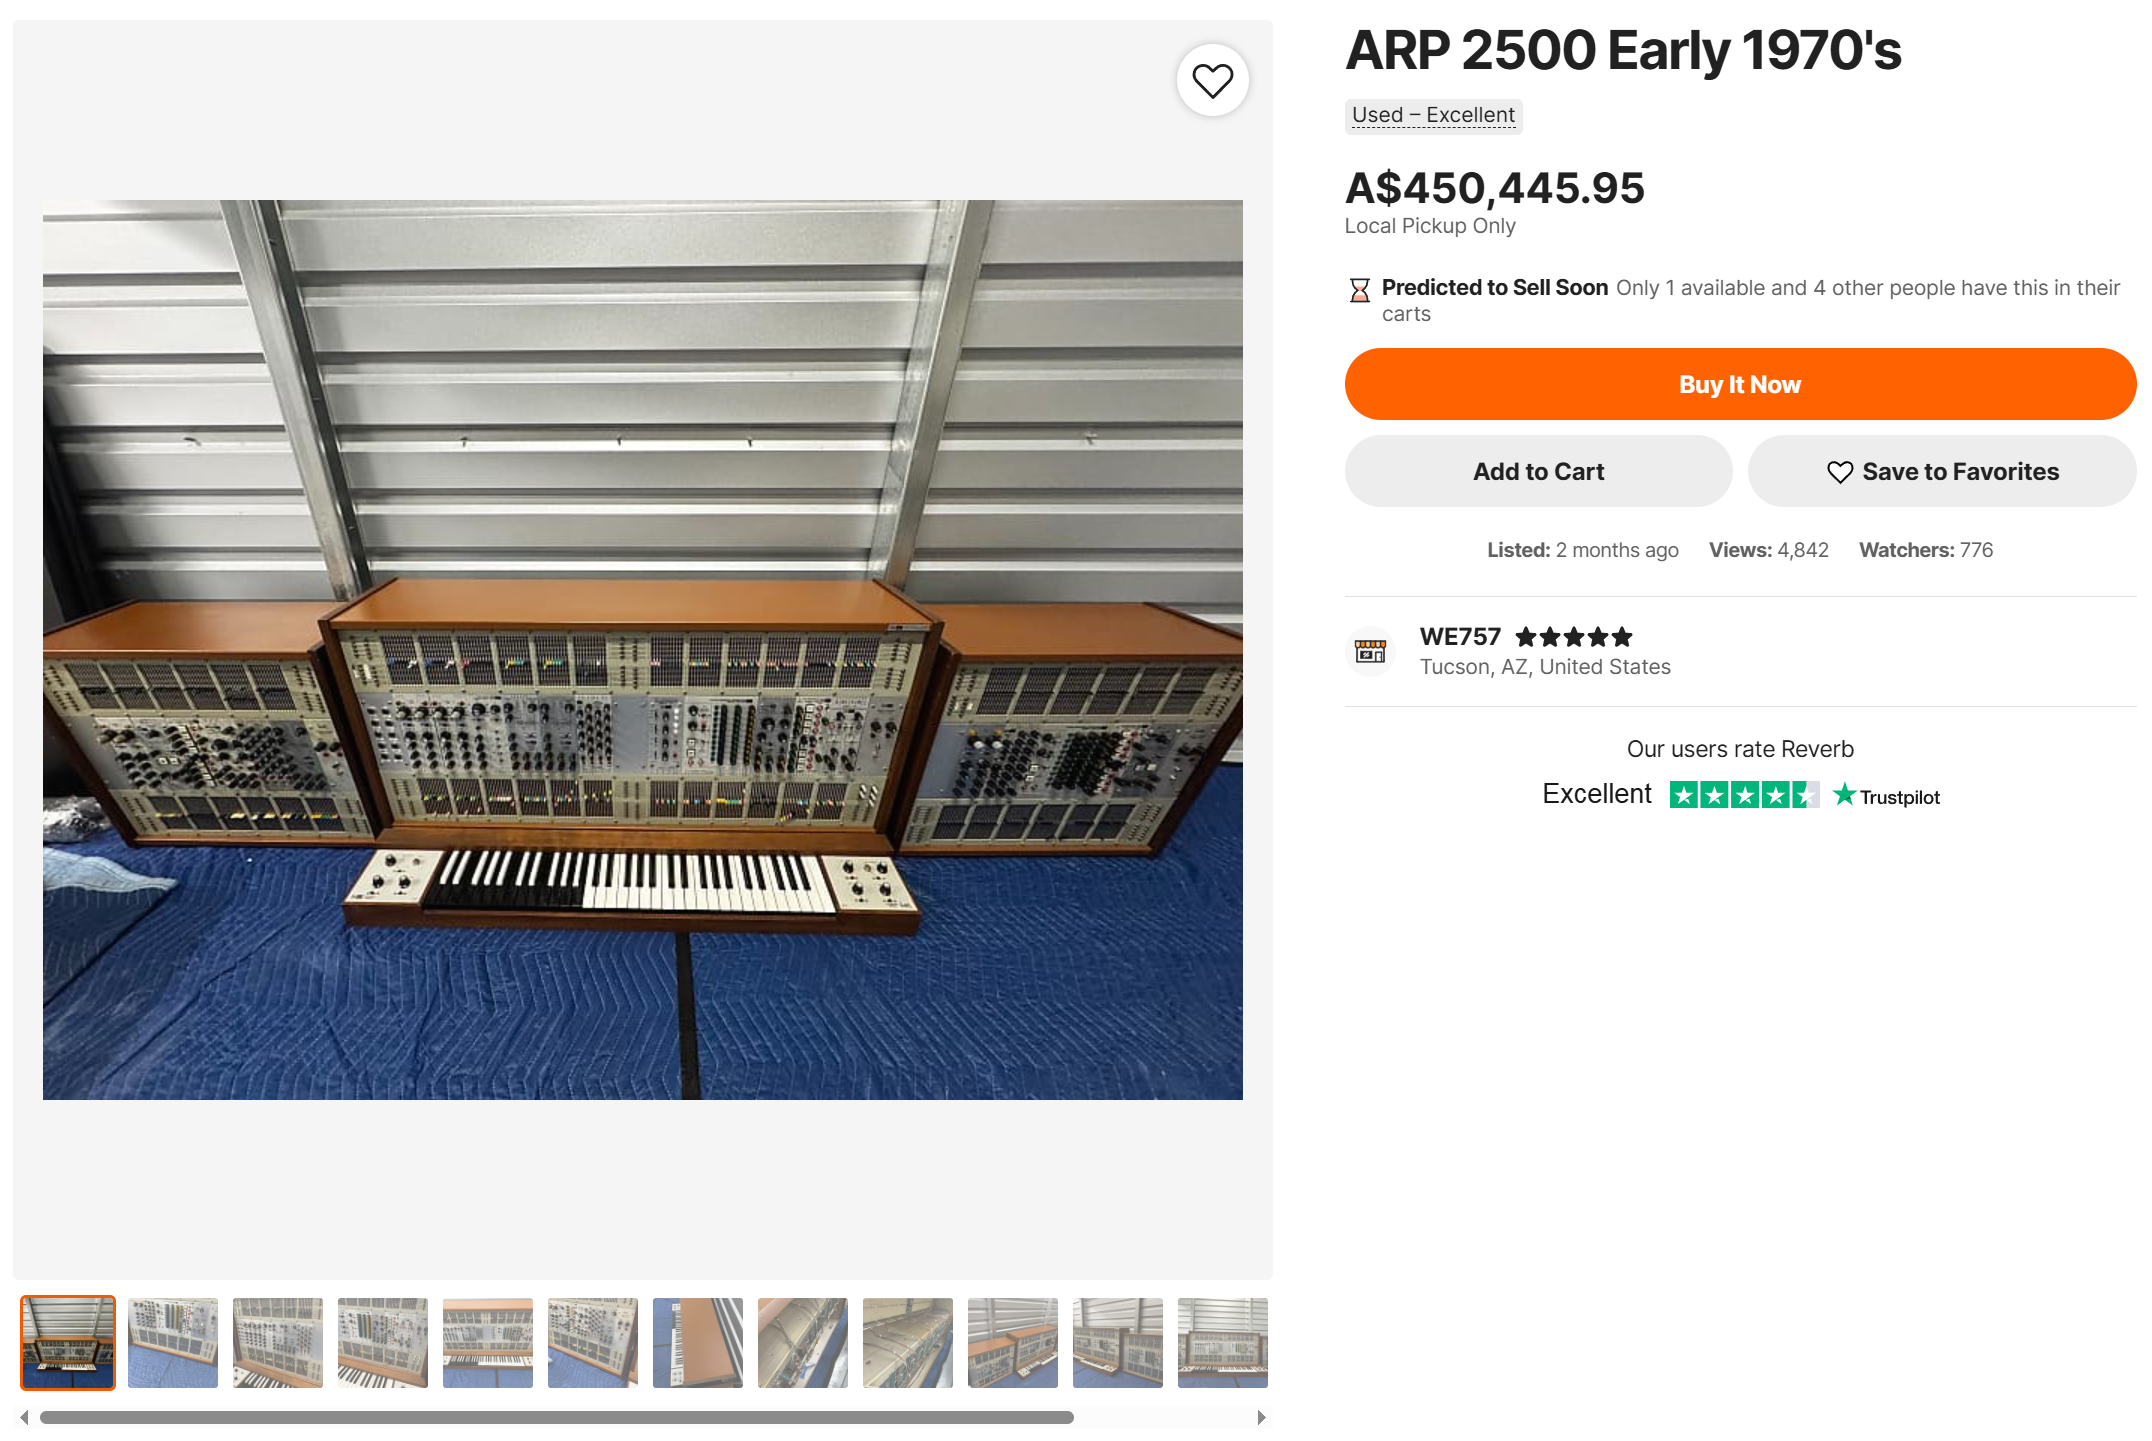The height and width of the screenshot is (1441, 2152).
Task: Select the last visible thumbnail
Action: click(1222, 1342)
